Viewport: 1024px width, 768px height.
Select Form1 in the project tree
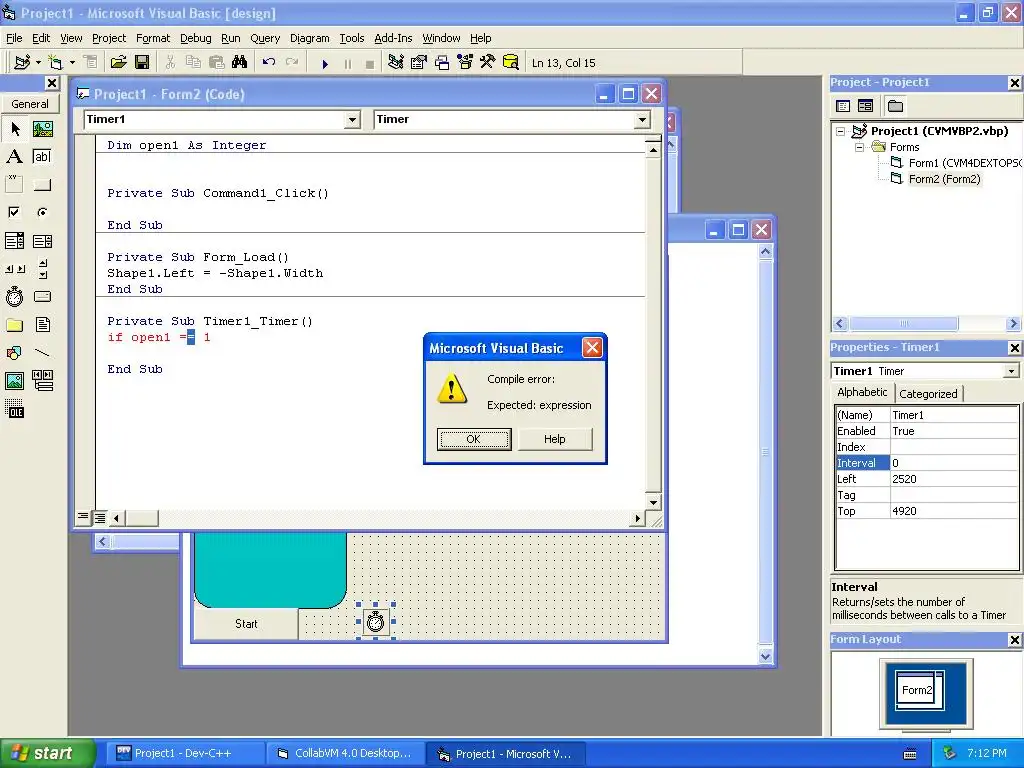955,163
